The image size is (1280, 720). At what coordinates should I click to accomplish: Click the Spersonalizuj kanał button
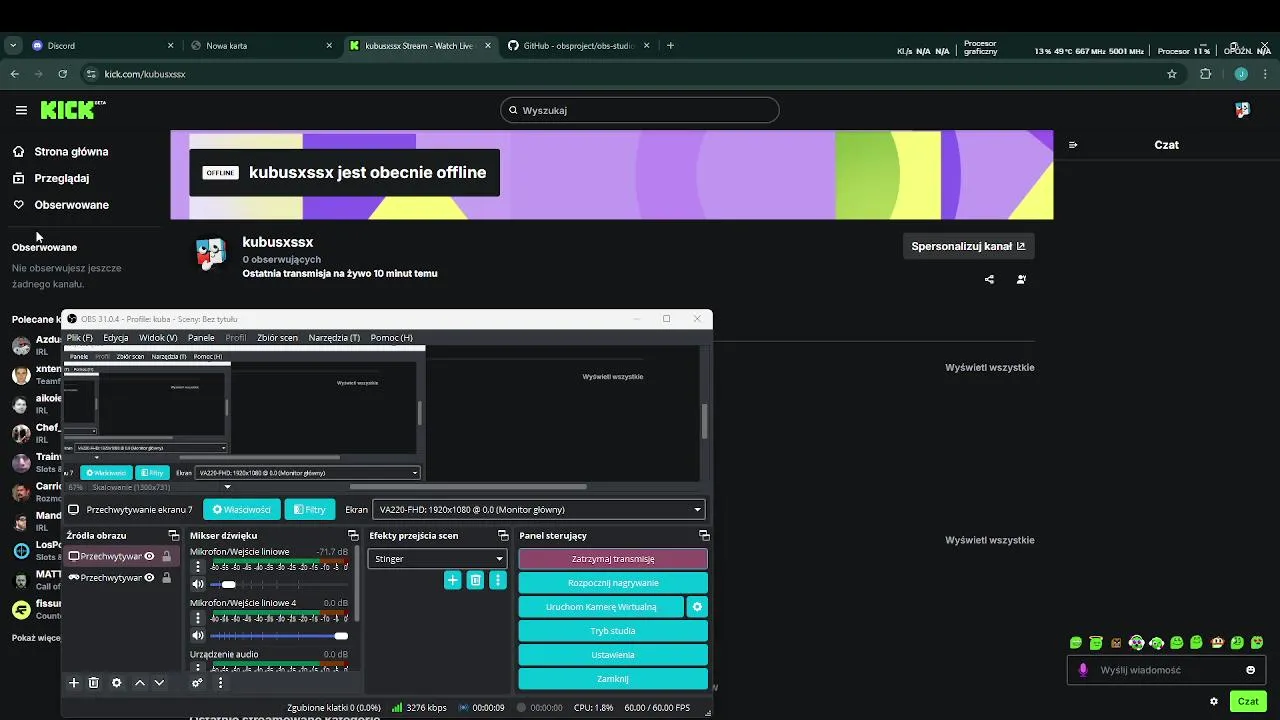968,246
